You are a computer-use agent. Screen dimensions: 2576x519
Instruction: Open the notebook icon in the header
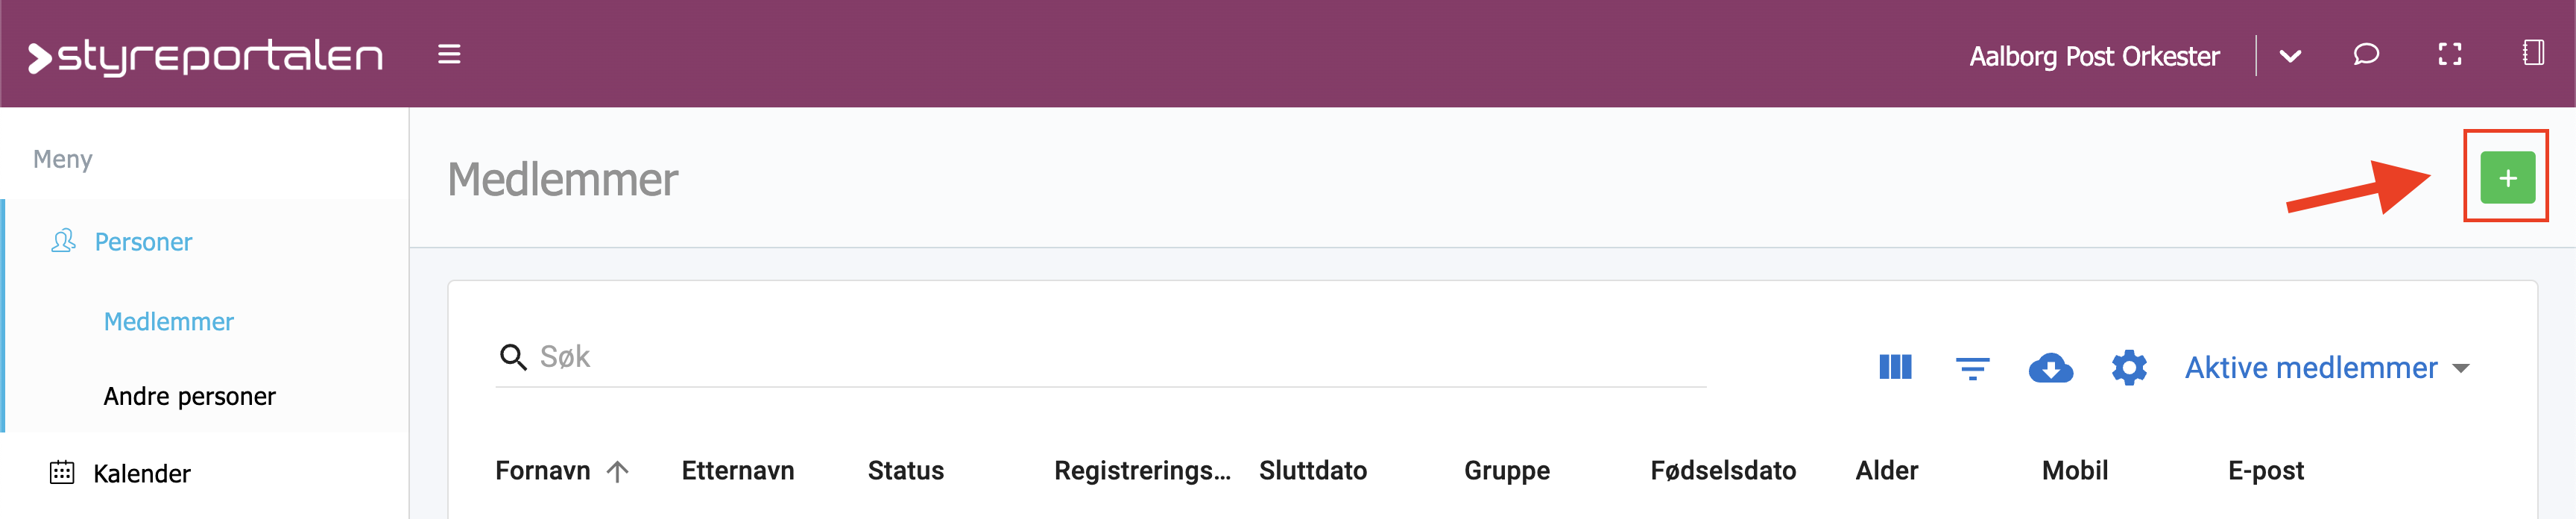click(x=2533, y=53)
